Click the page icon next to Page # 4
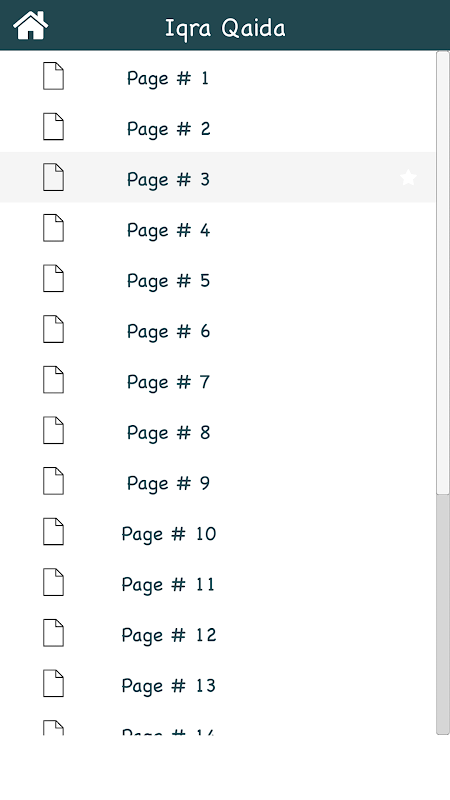450x800 pixels. 54,228
